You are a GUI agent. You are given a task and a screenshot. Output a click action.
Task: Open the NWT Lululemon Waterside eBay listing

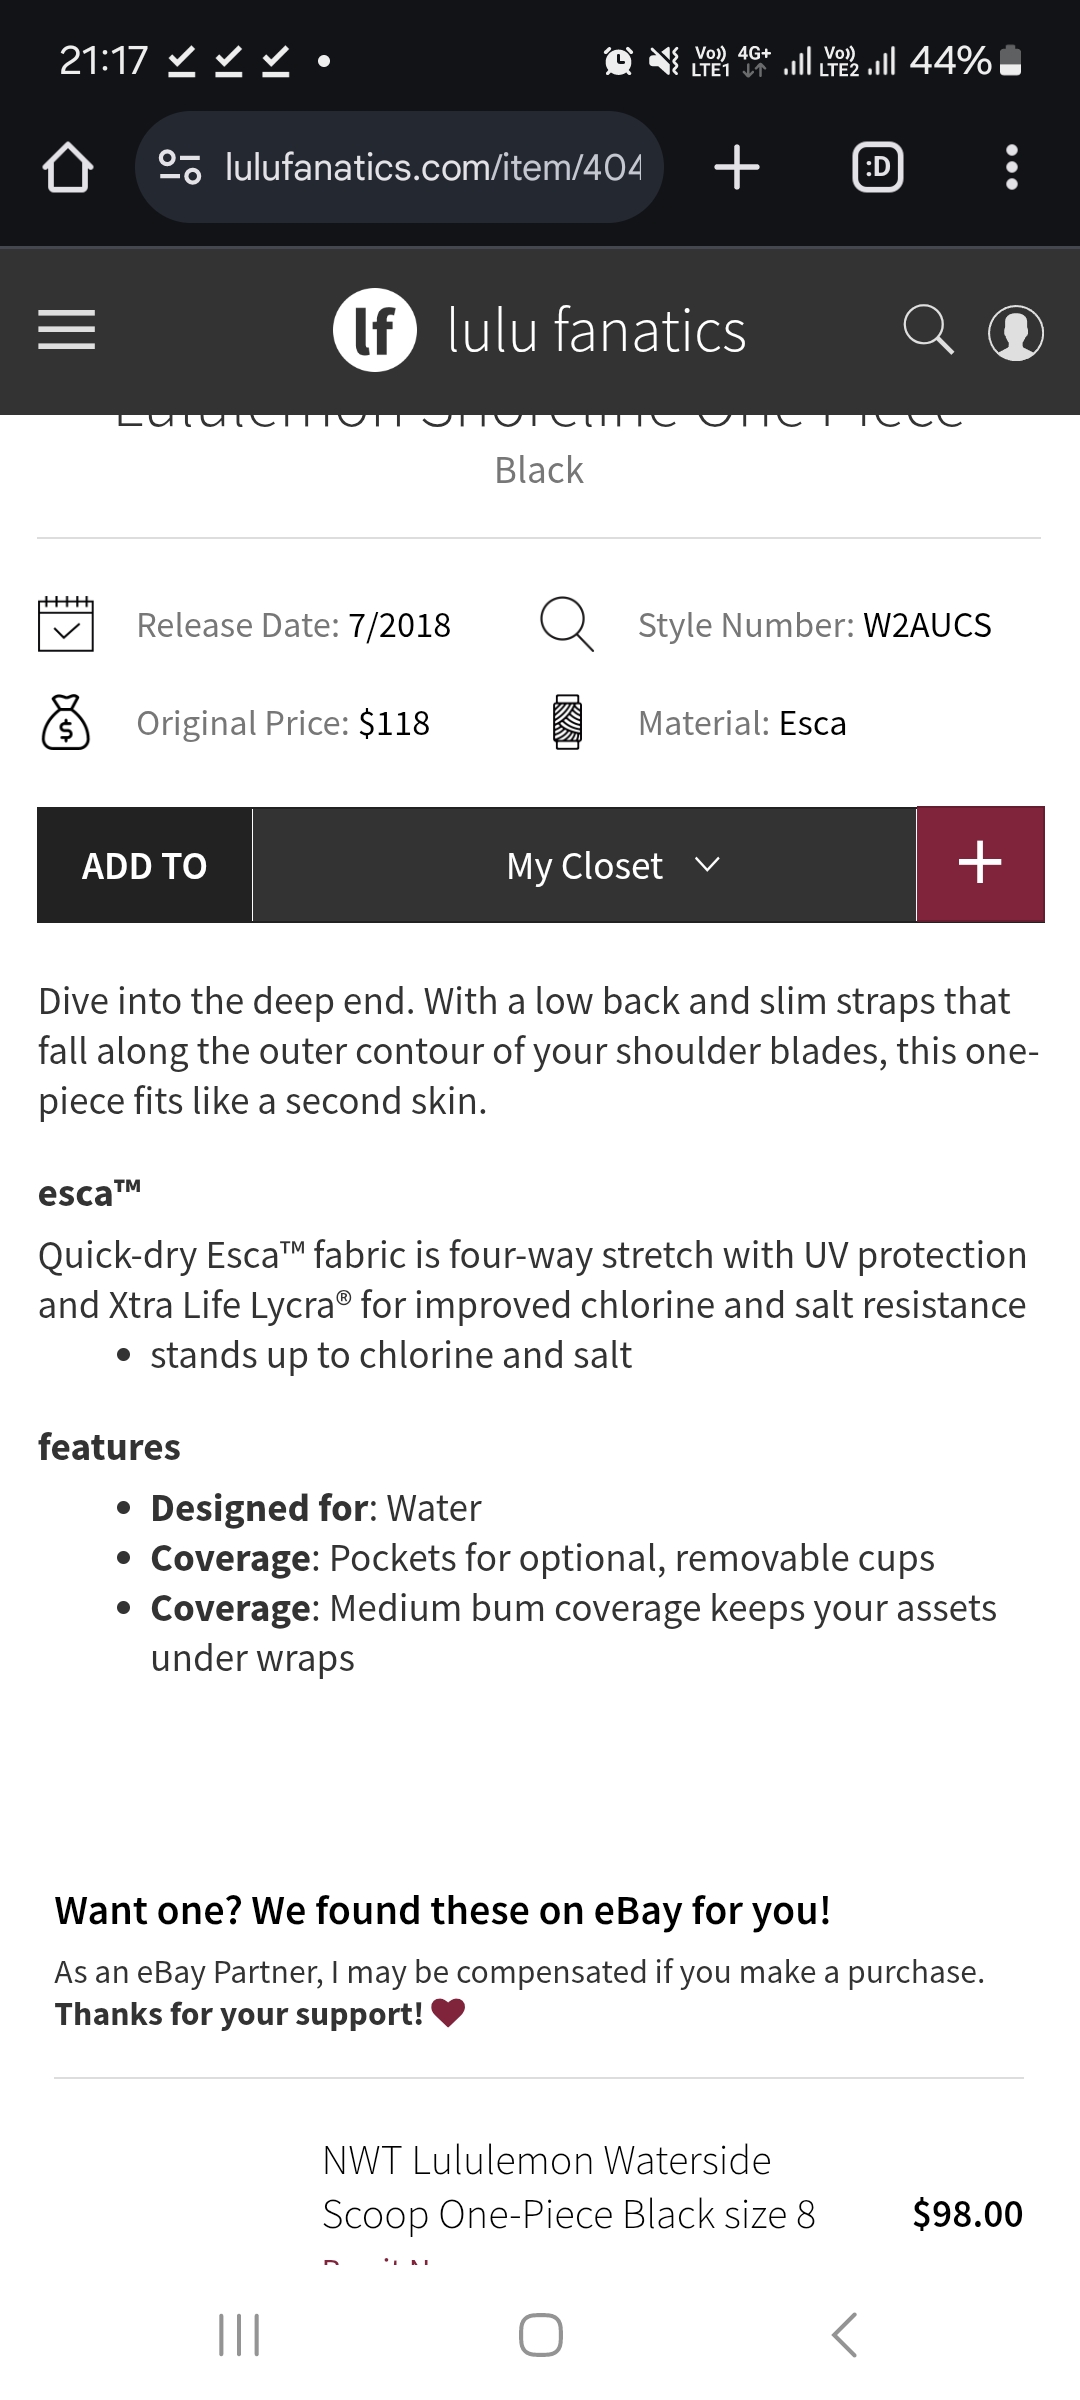568,2187
